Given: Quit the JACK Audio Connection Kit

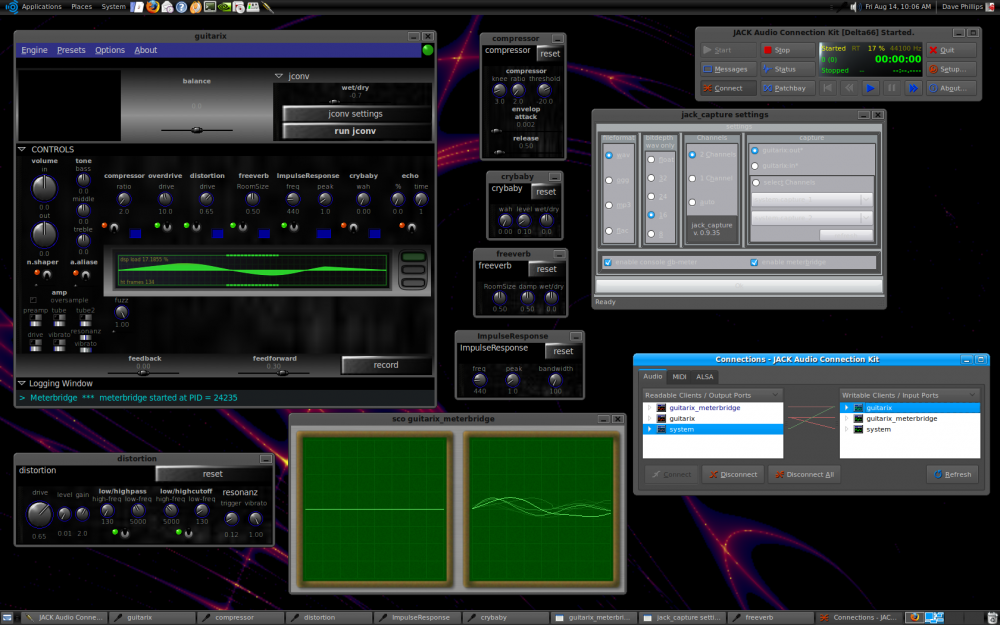Looking at the screenshot, I should pos(951,50).
